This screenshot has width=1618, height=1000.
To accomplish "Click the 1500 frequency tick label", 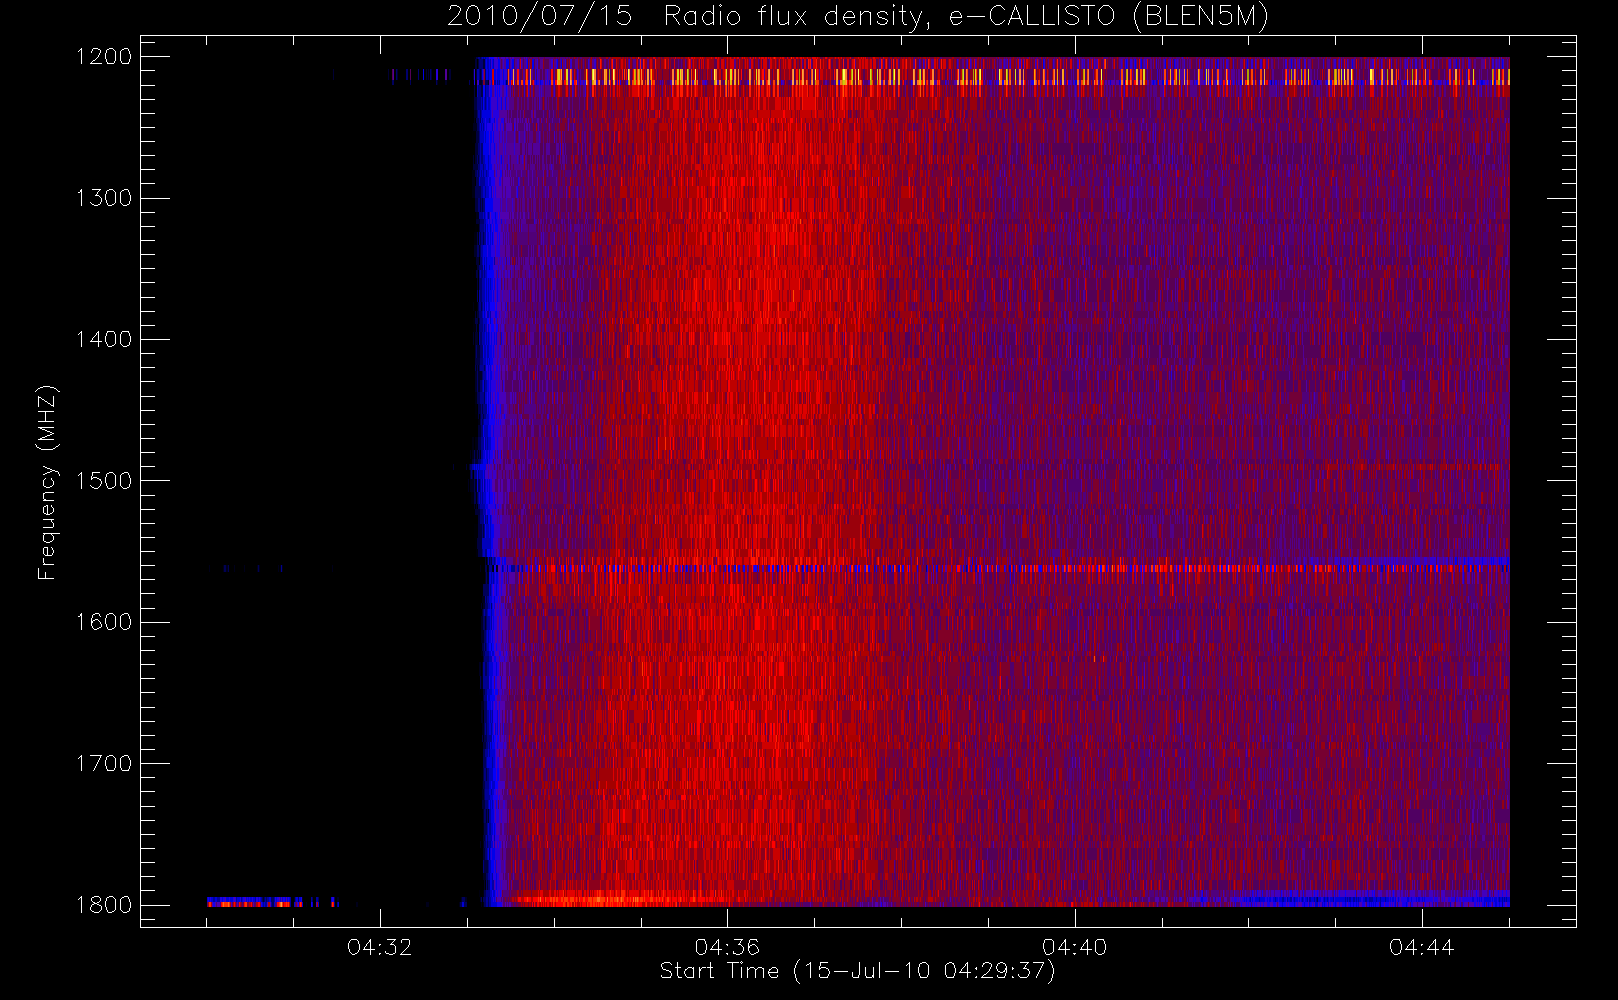I will (x=104, y=481).
